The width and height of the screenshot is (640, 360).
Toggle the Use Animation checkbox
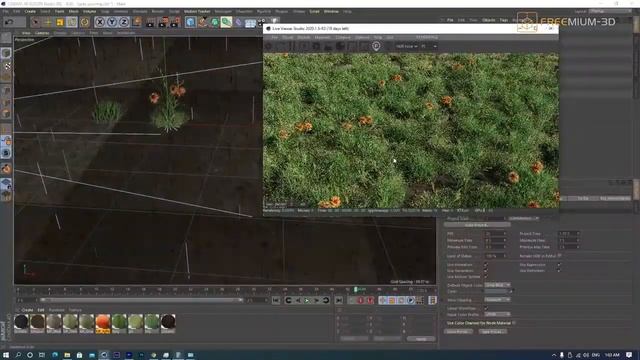coord(486,265)
